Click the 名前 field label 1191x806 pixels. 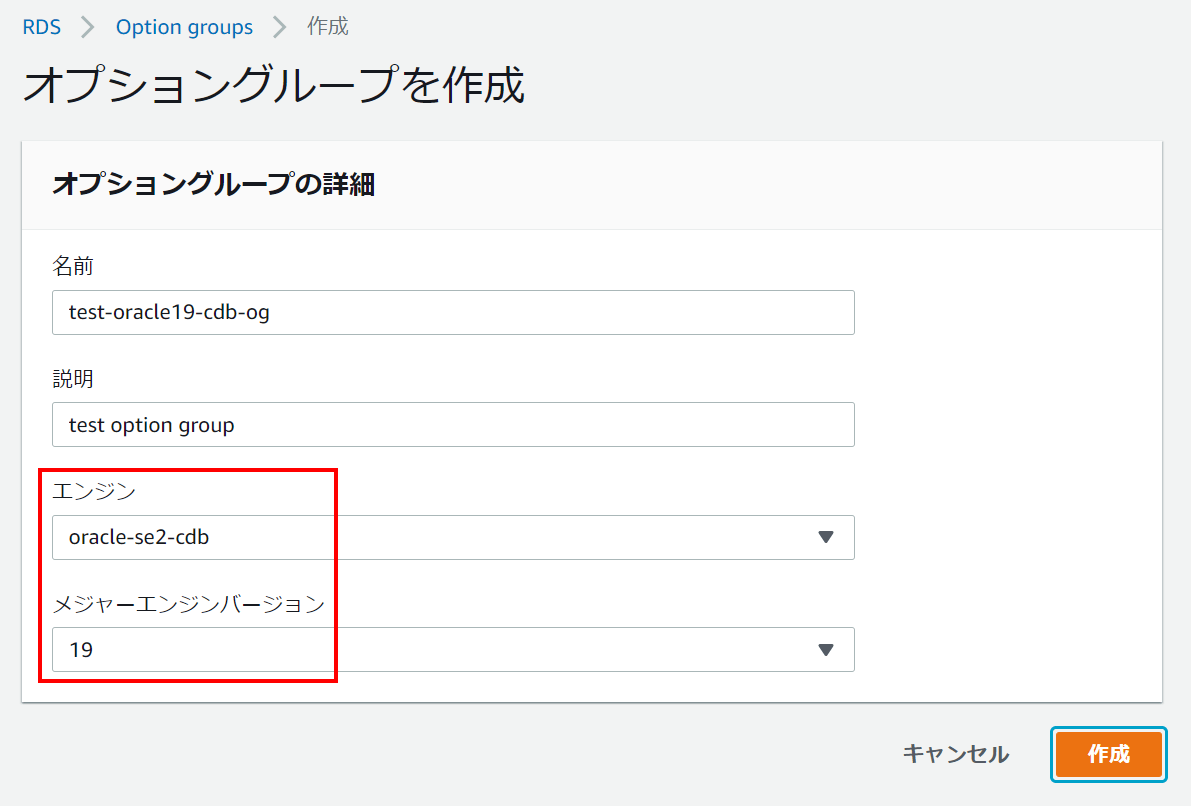pos(73,266)
